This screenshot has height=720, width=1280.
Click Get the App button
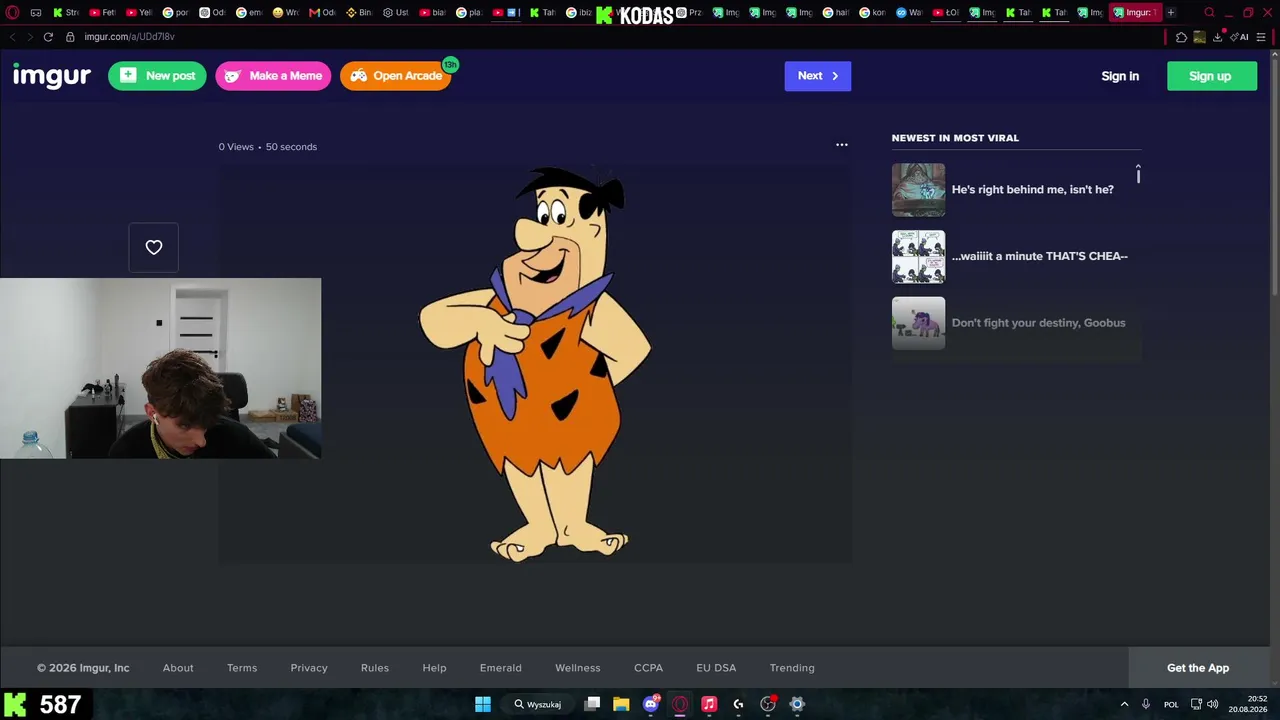[x=1198, y=668]
